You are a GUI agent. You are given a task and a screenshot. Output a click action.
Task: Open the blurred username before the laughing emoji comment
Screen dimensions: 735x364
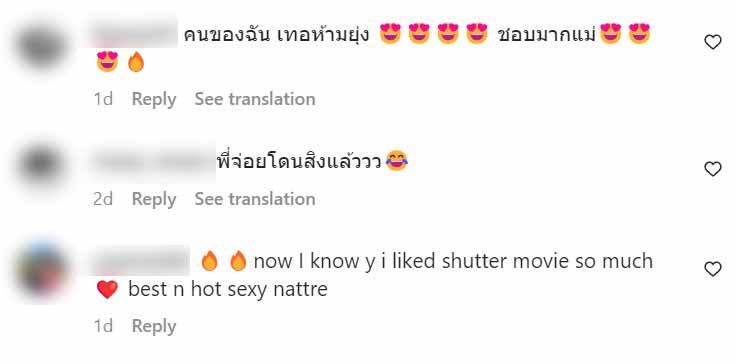152,163
